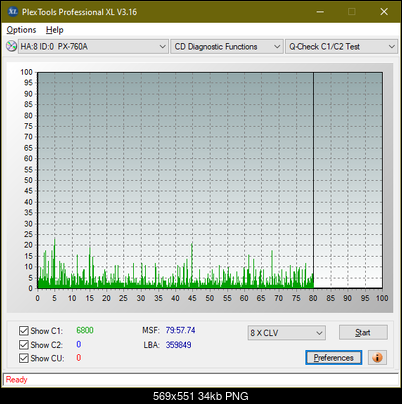This screenshot has width=402, height=404.
Task: Click the disc drive icon beside the drive selector
Action: (x=11, y=46)
